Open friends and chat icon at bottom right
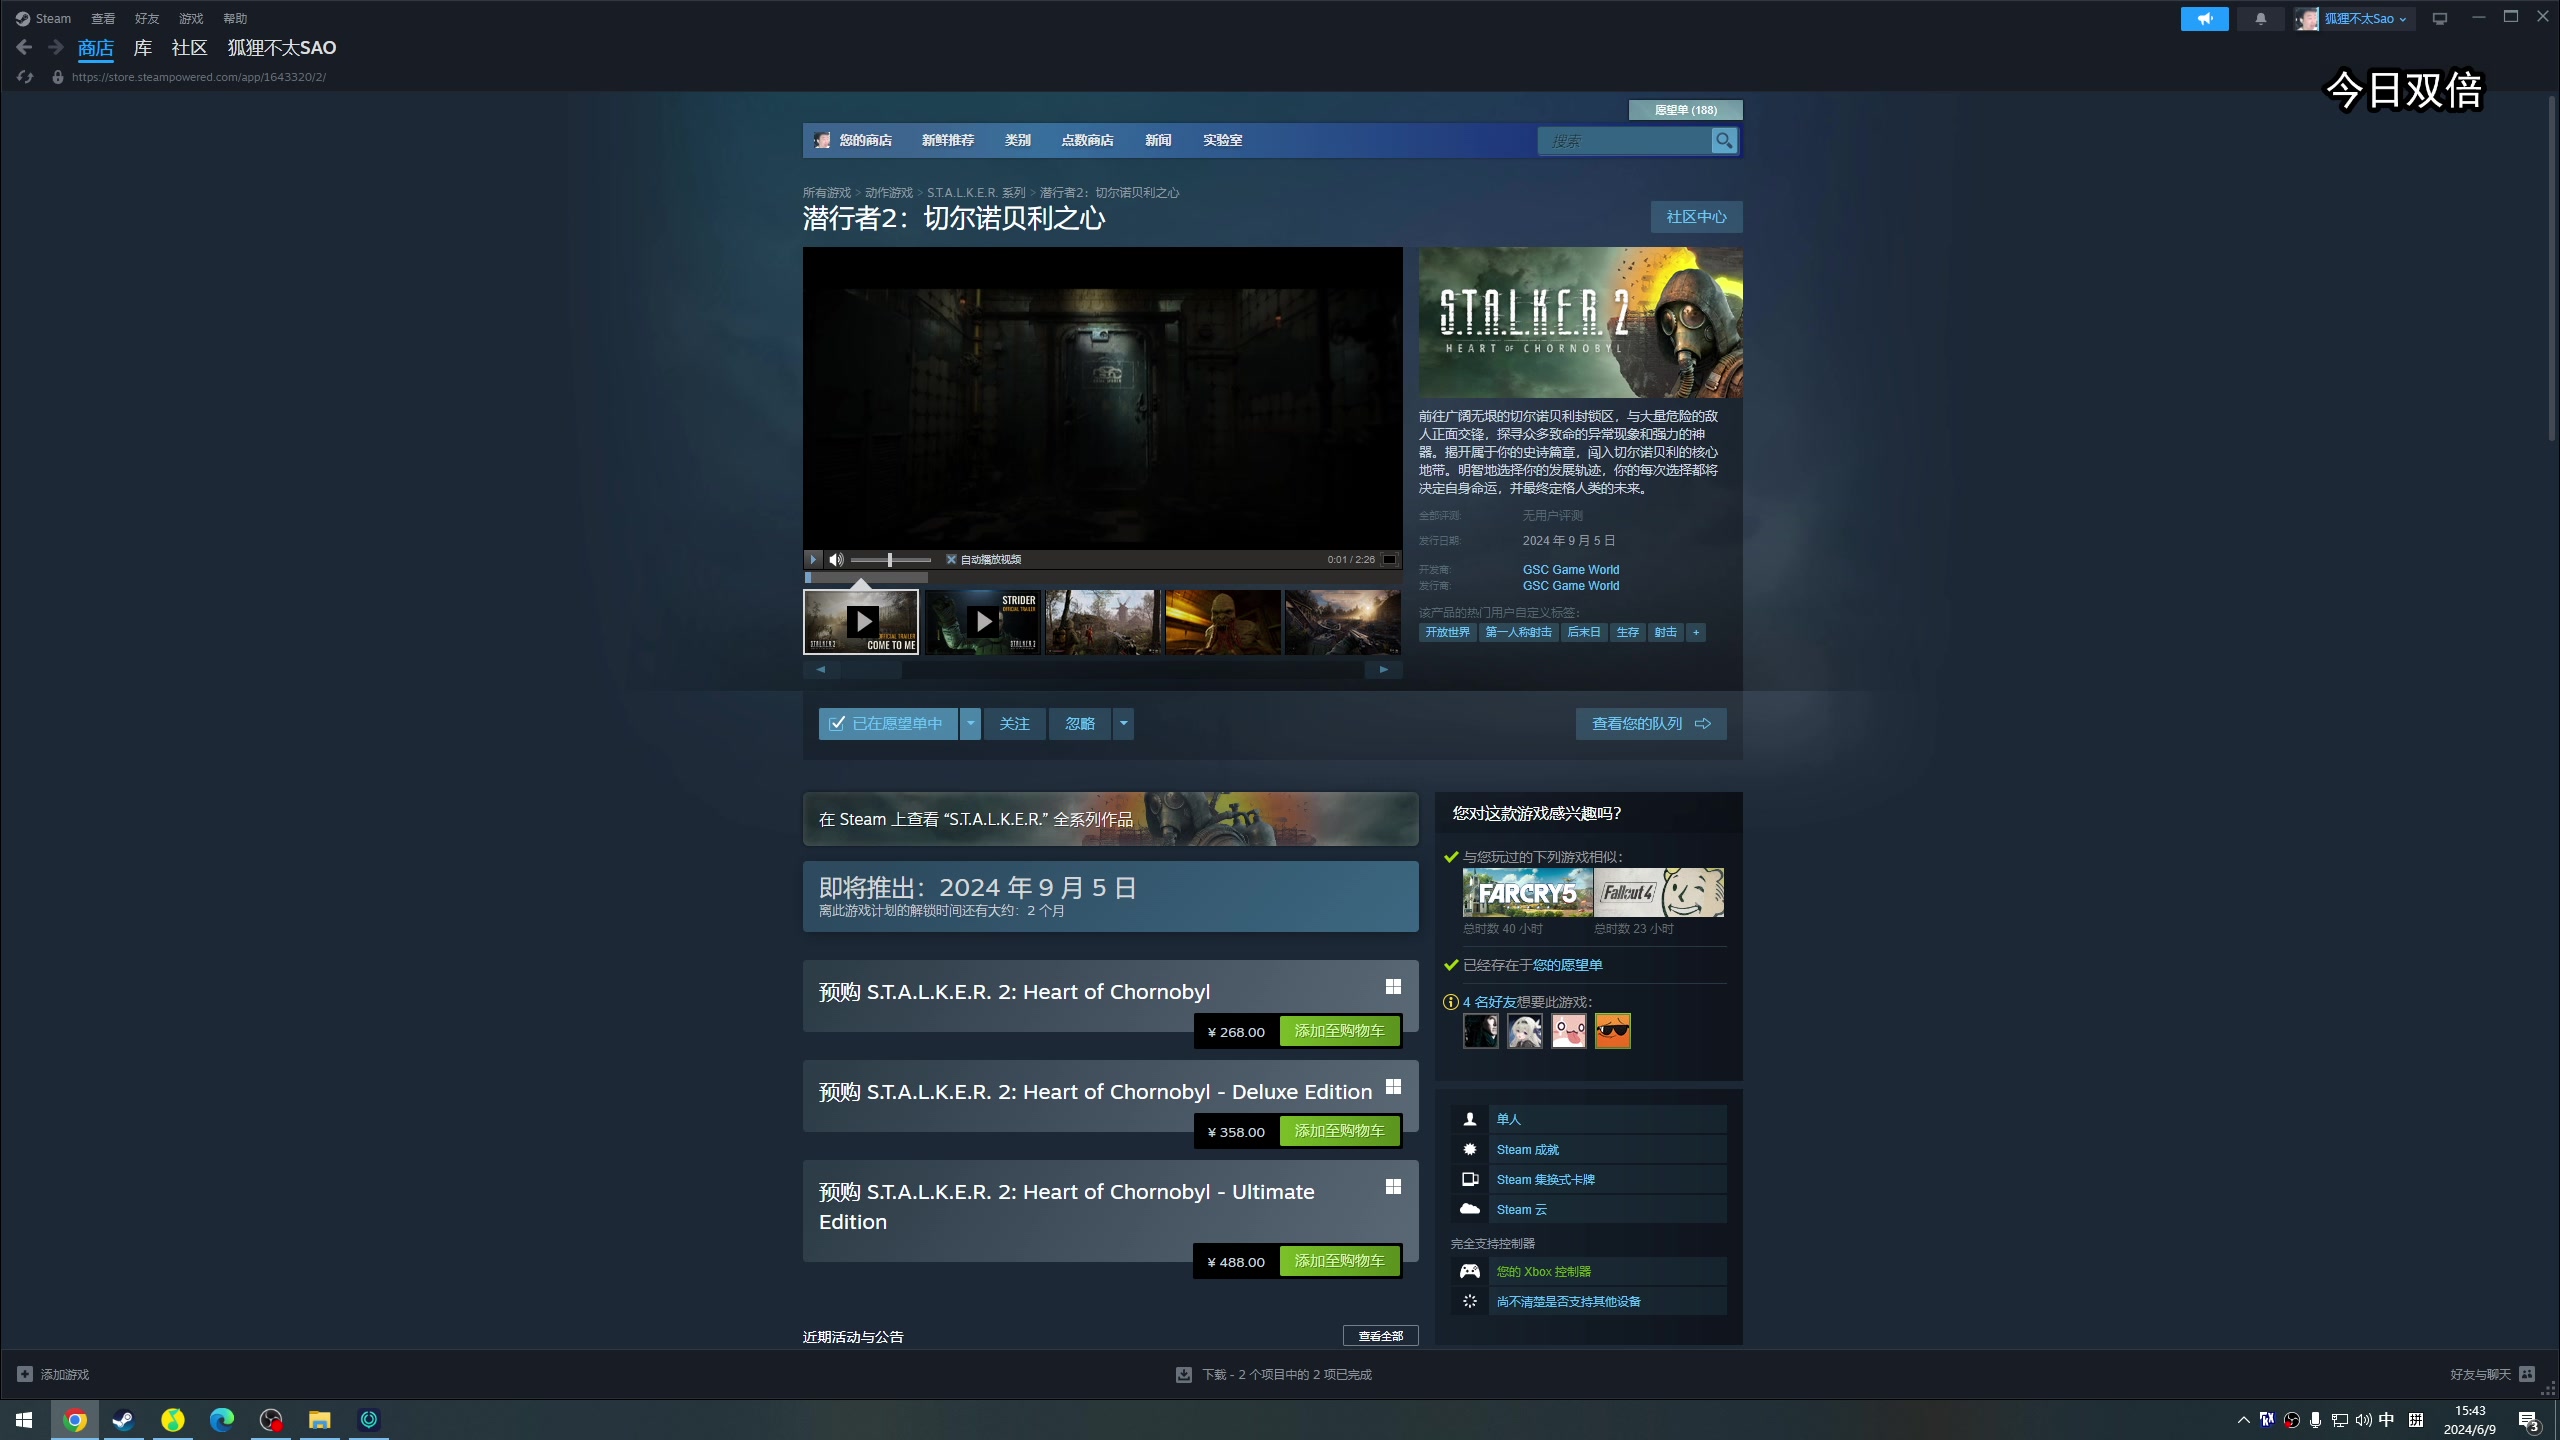 point(2527,1374)
